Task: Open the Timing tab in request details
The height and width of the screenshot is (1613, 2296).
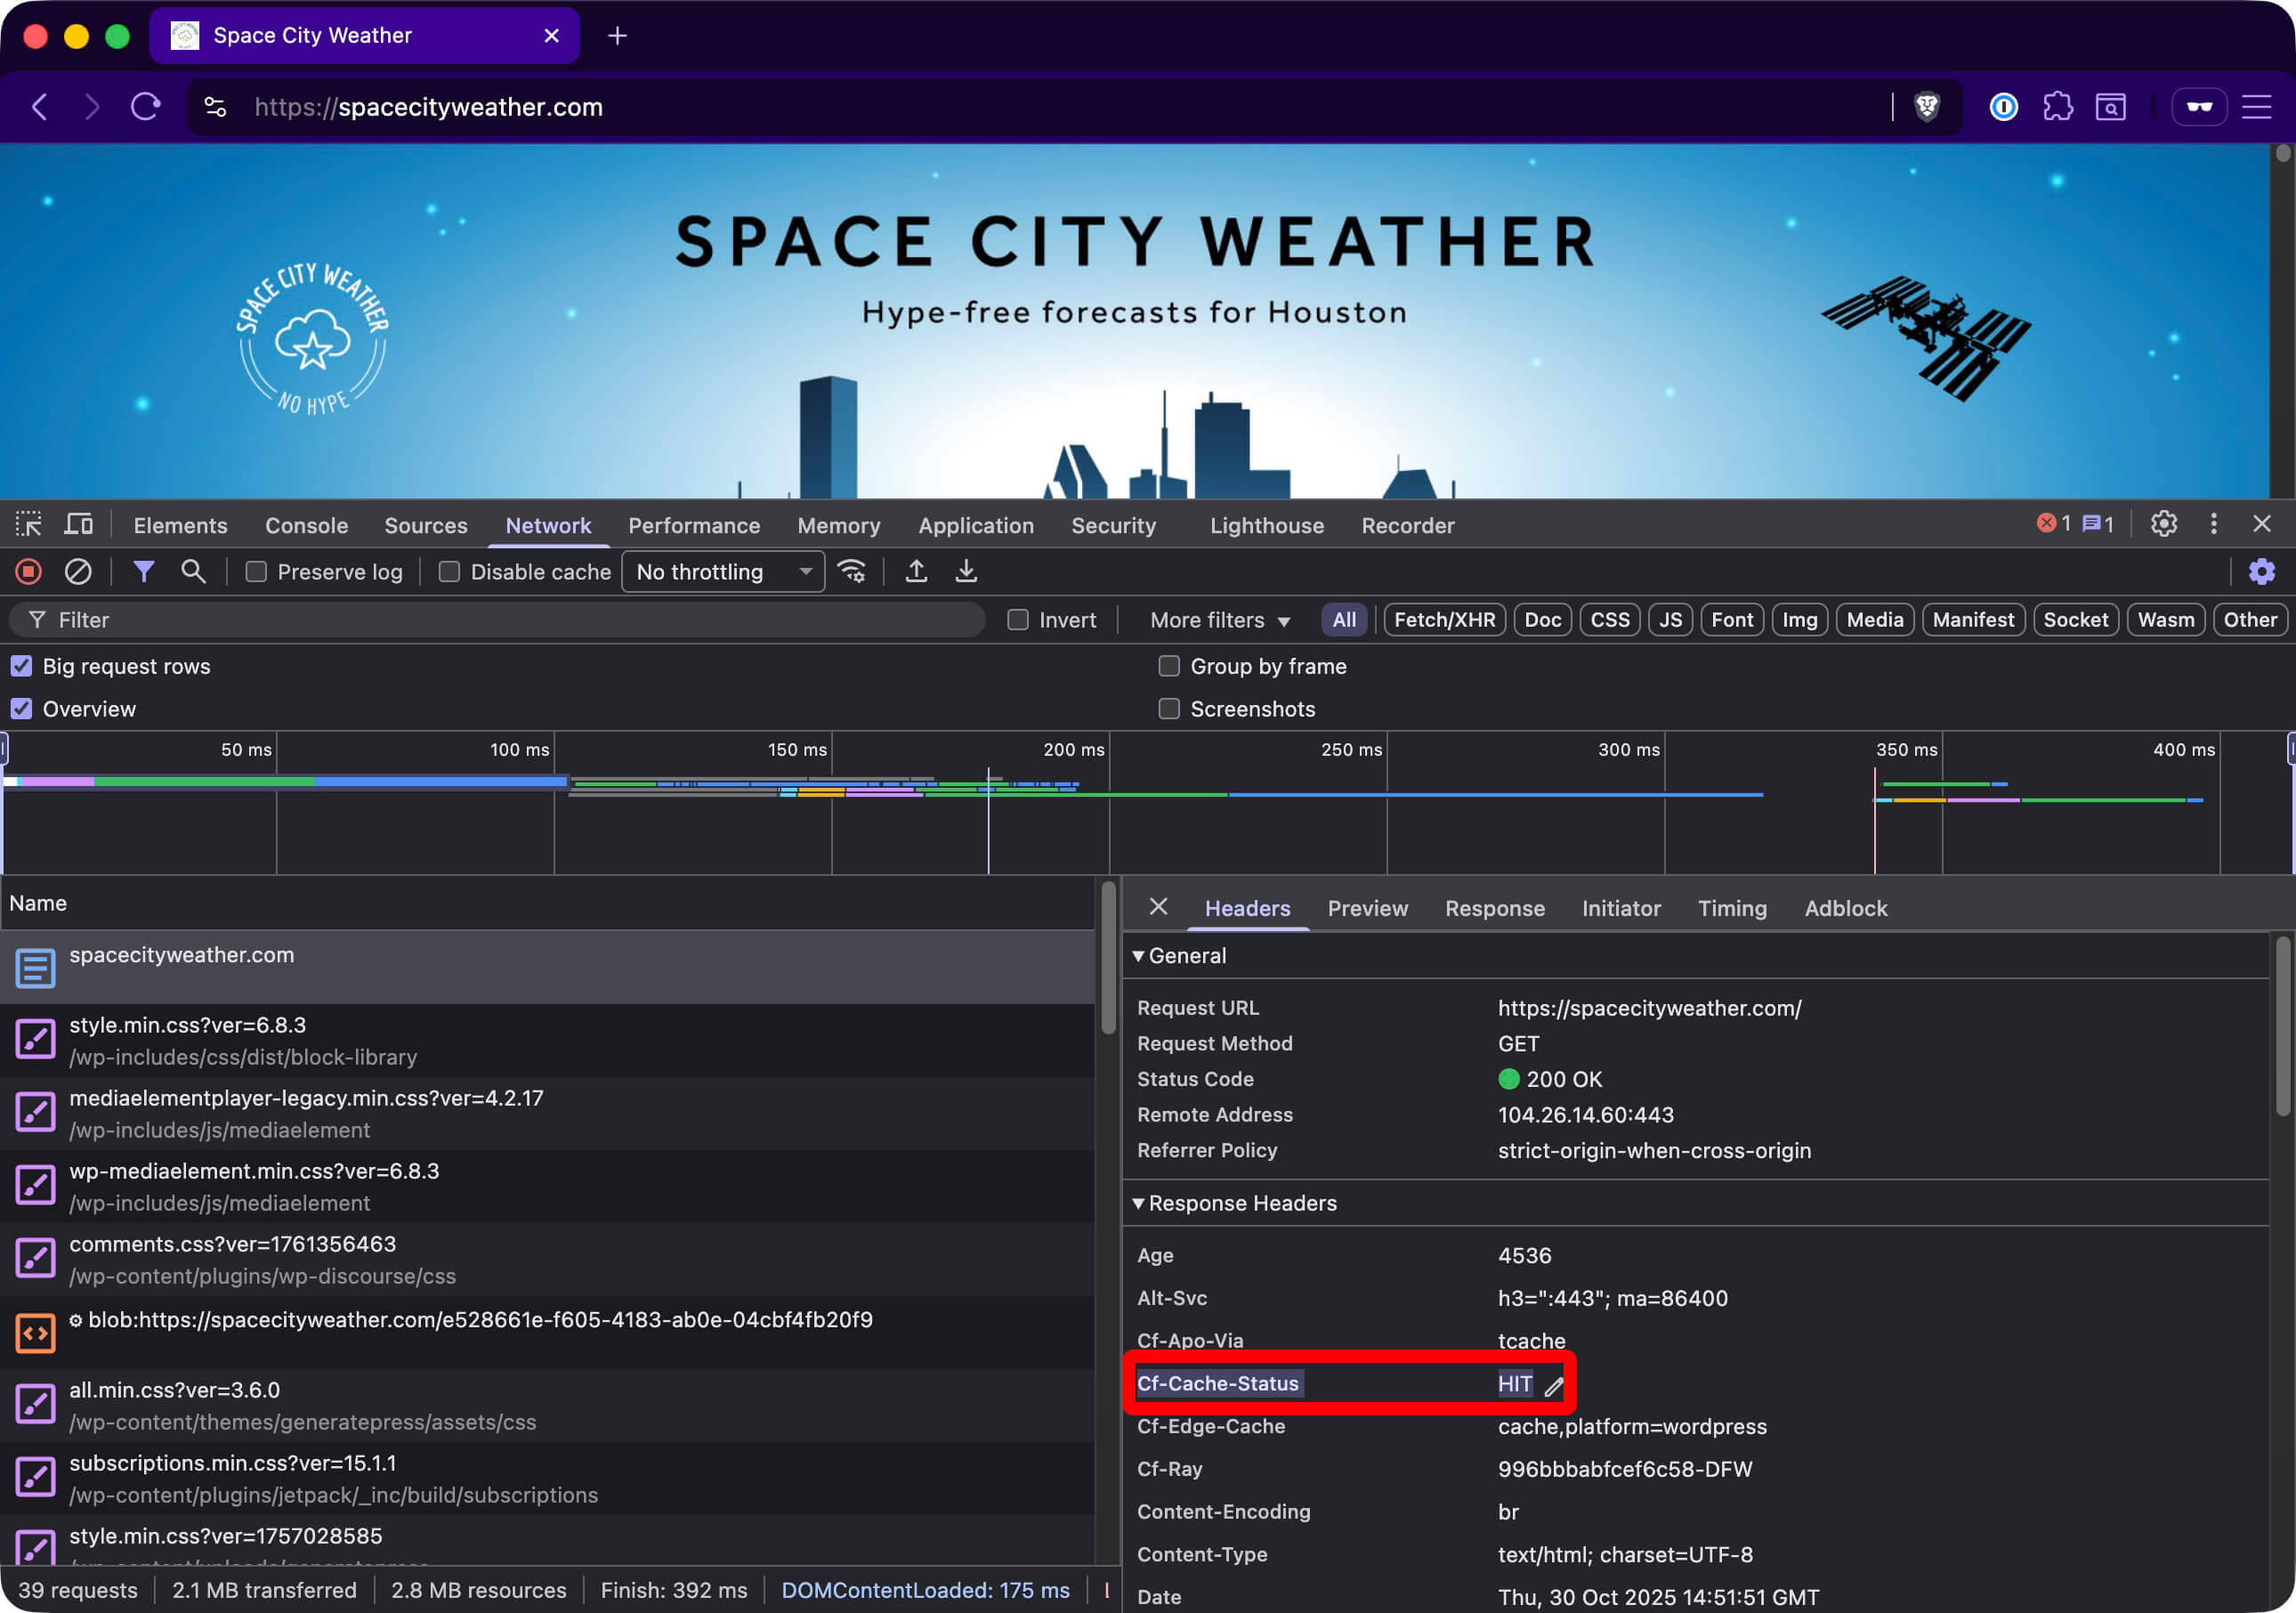Action: tap(1731, 908)
